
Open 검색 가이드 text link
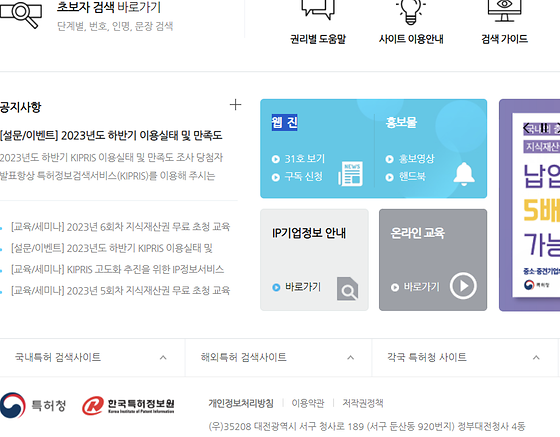tap(504, 39)
